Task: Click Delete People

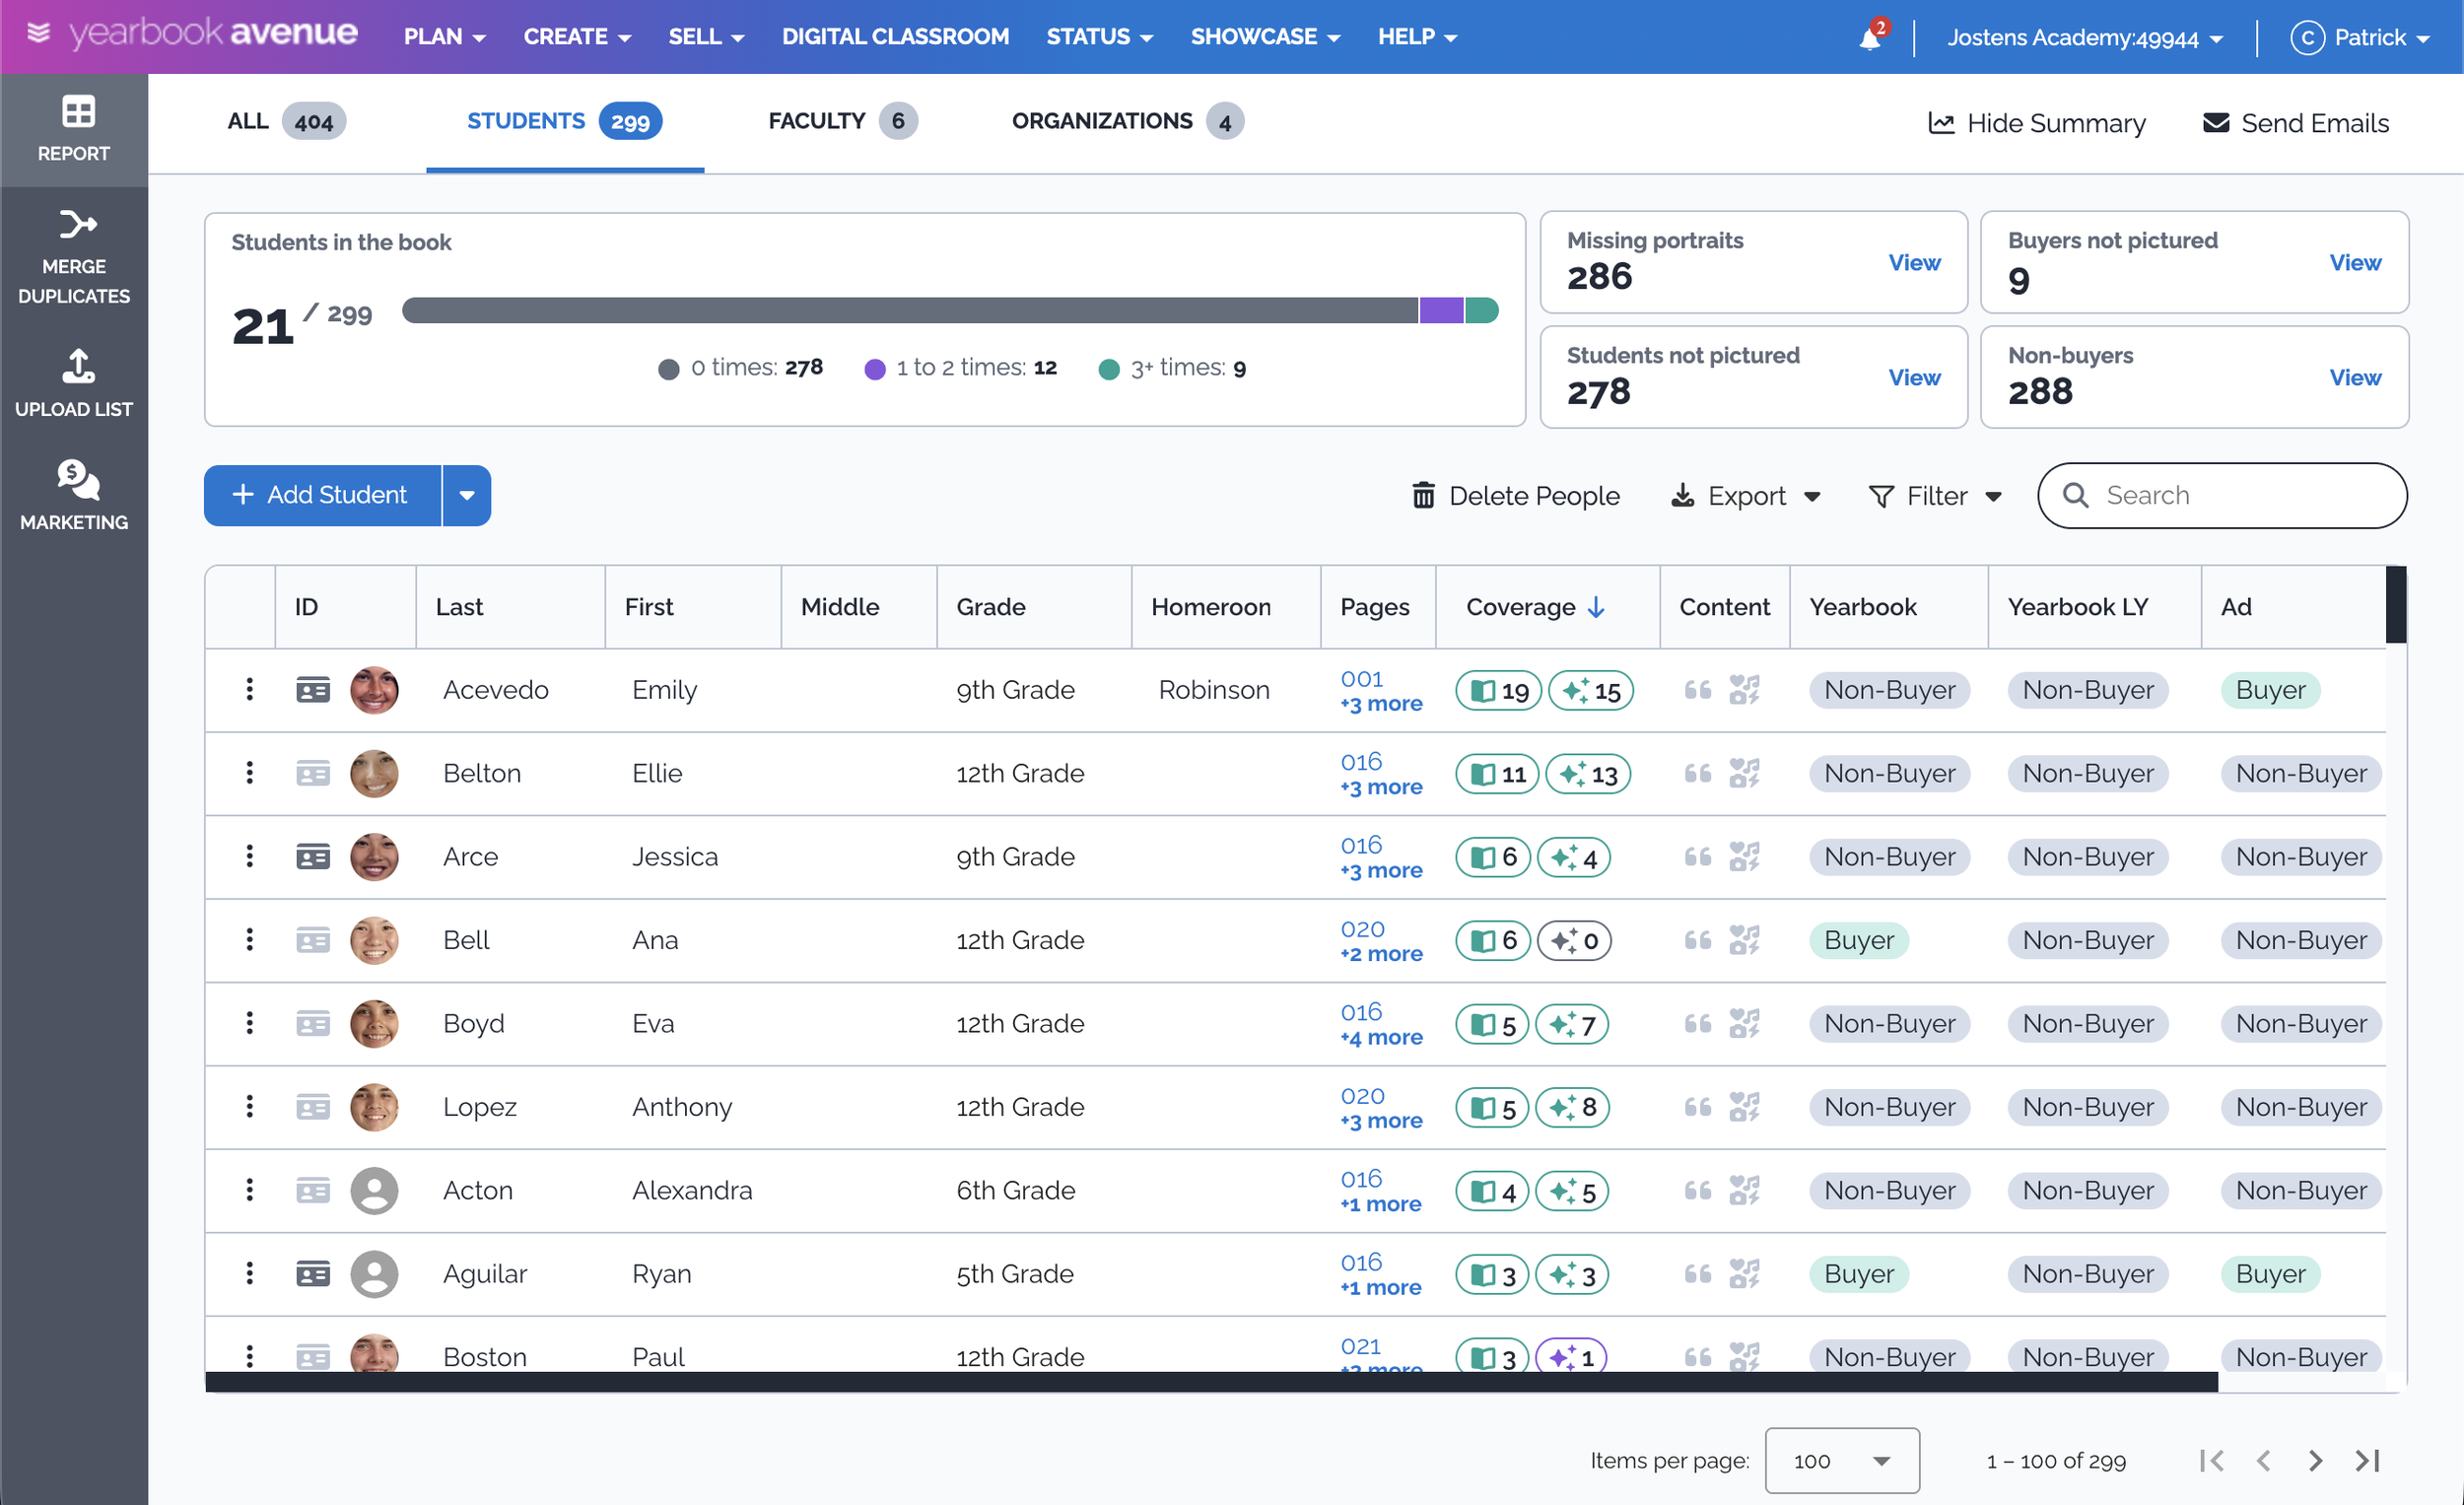Action: (1515, 496)
